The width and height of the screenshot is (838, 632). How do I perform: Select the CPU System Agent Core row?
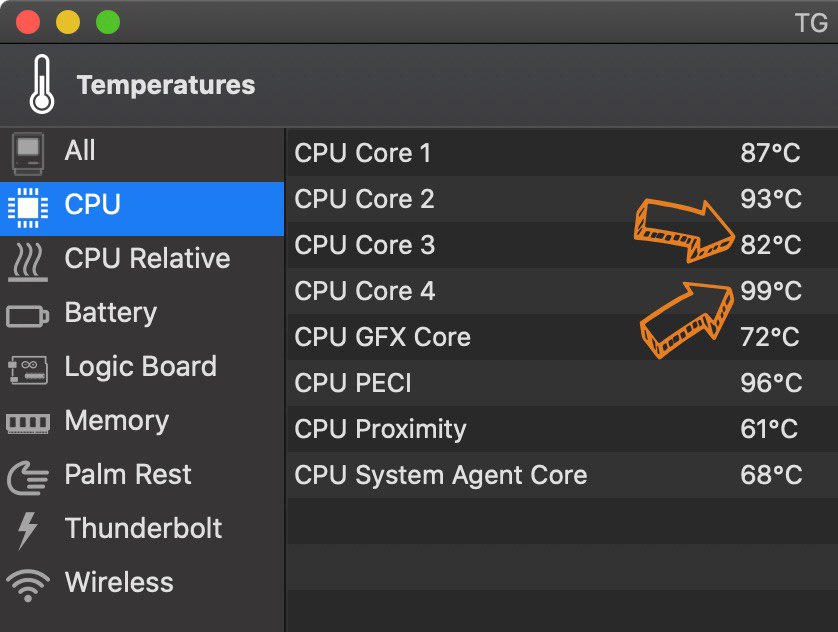coord(562,475)
